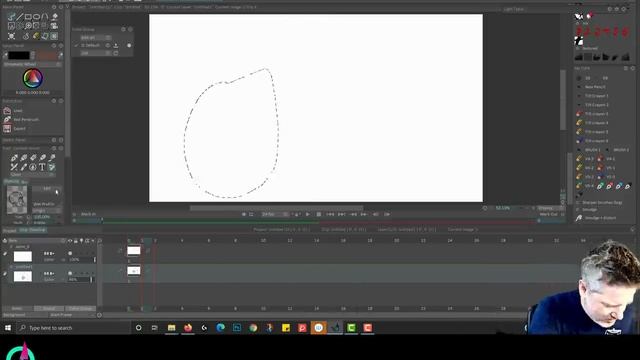Image resolution: width=640 pixels, height=360 pixels.
Task: Select the bottom layer's thumbnail
Action: [22, 277]
